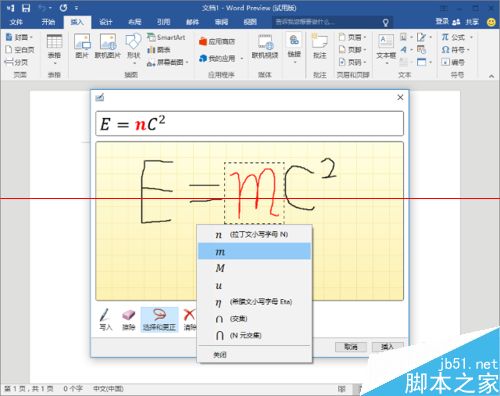Open the Page Number (页码) dropdown
Viewport: 500px width, 396px height.
[x=352, y=62]
